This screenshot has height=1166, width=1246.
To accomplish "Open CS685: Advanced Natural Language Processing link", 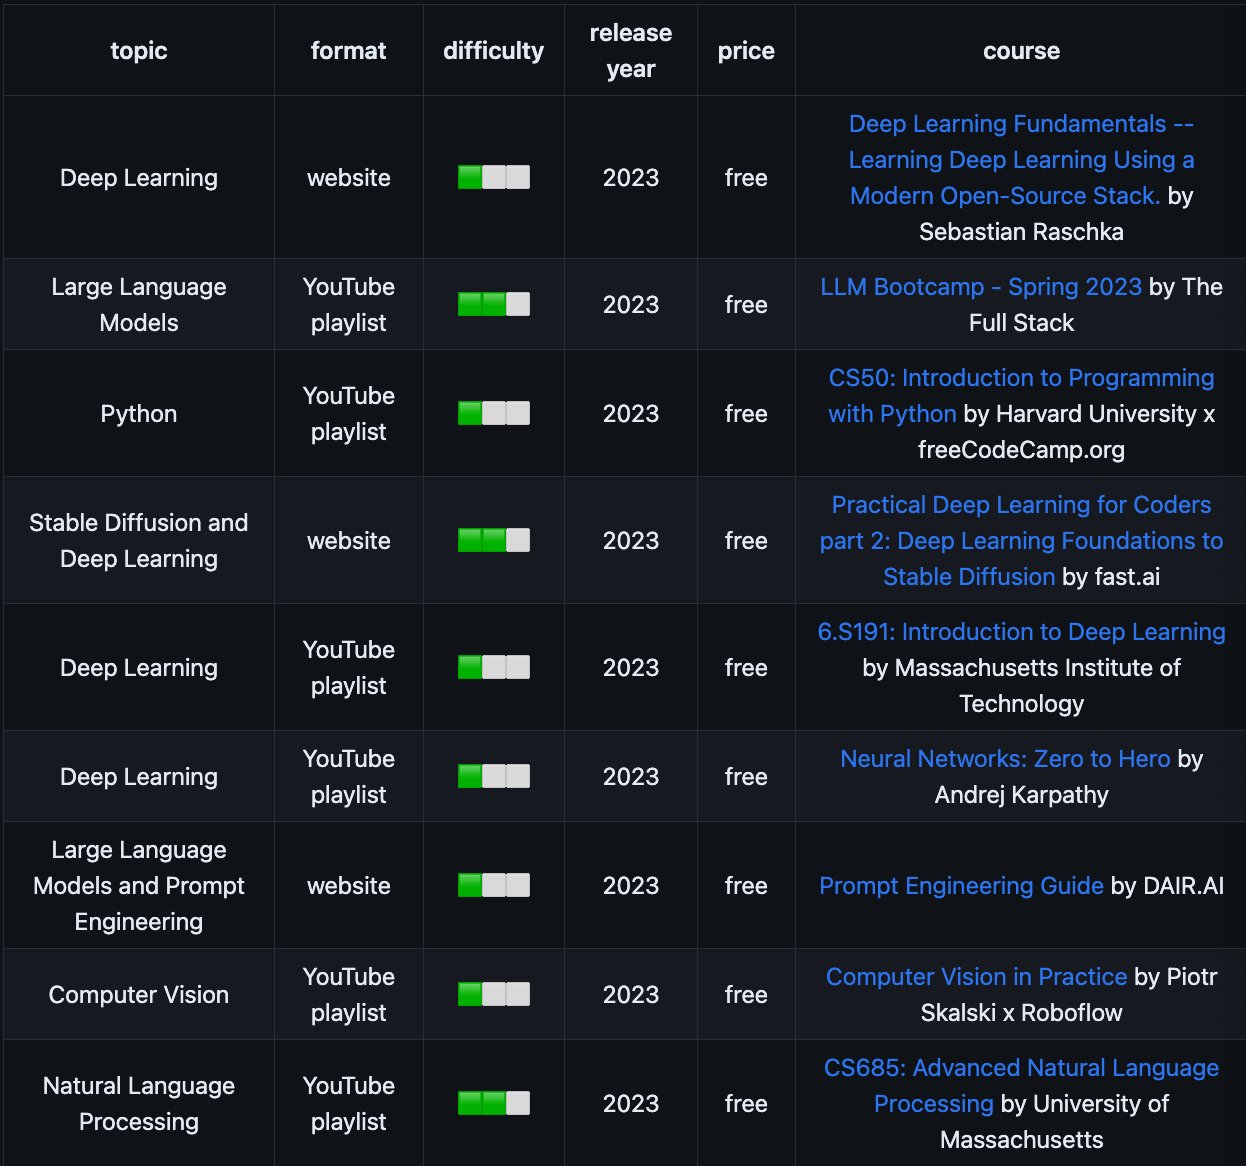I will [1021, 1086].
